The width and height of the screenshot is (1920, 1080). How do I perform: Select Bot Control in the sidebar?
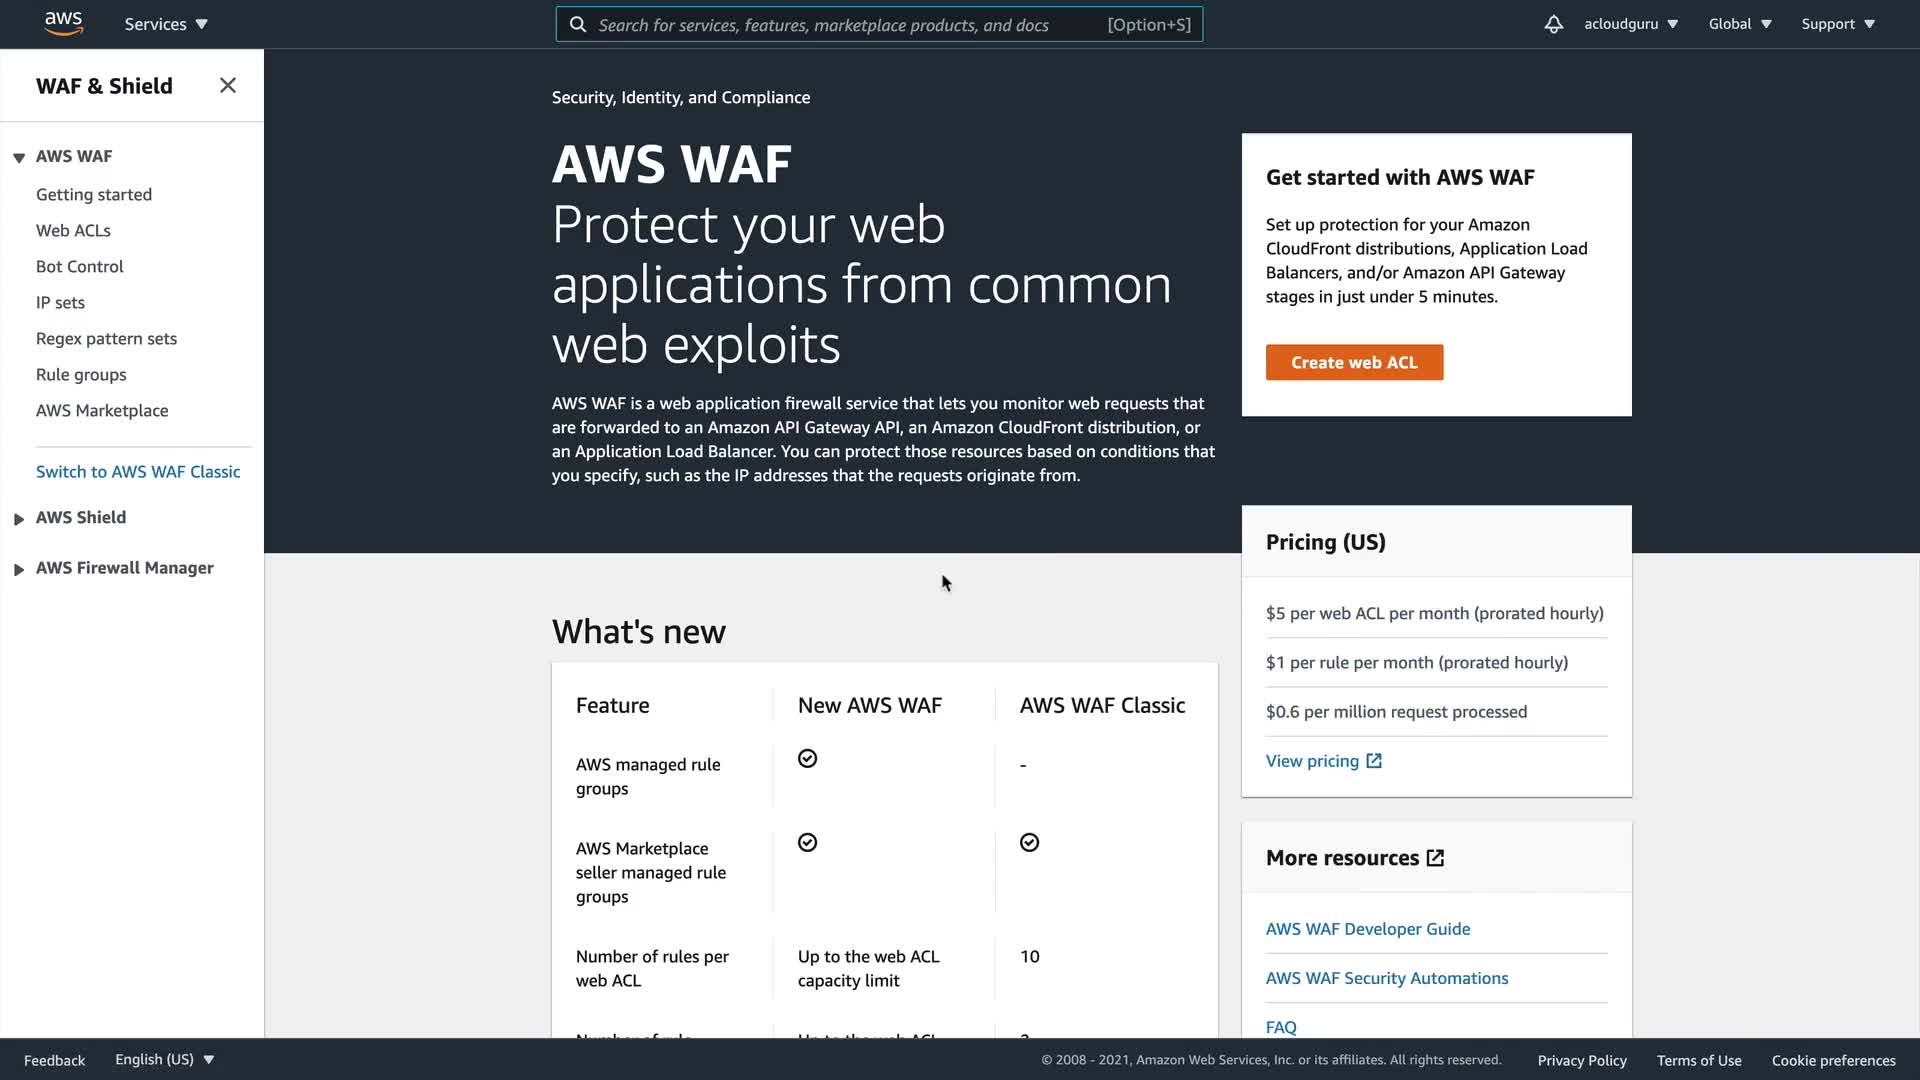click(x=80, y=267)
